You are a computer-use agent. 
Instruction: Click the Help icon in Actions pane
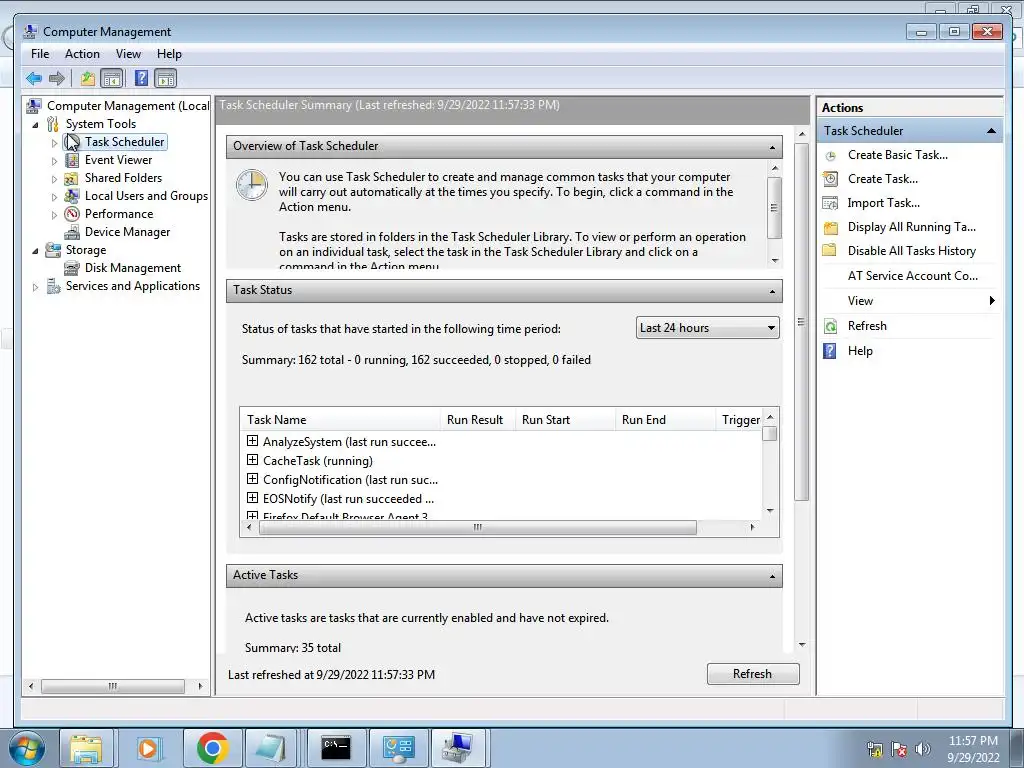pos(830,351)
